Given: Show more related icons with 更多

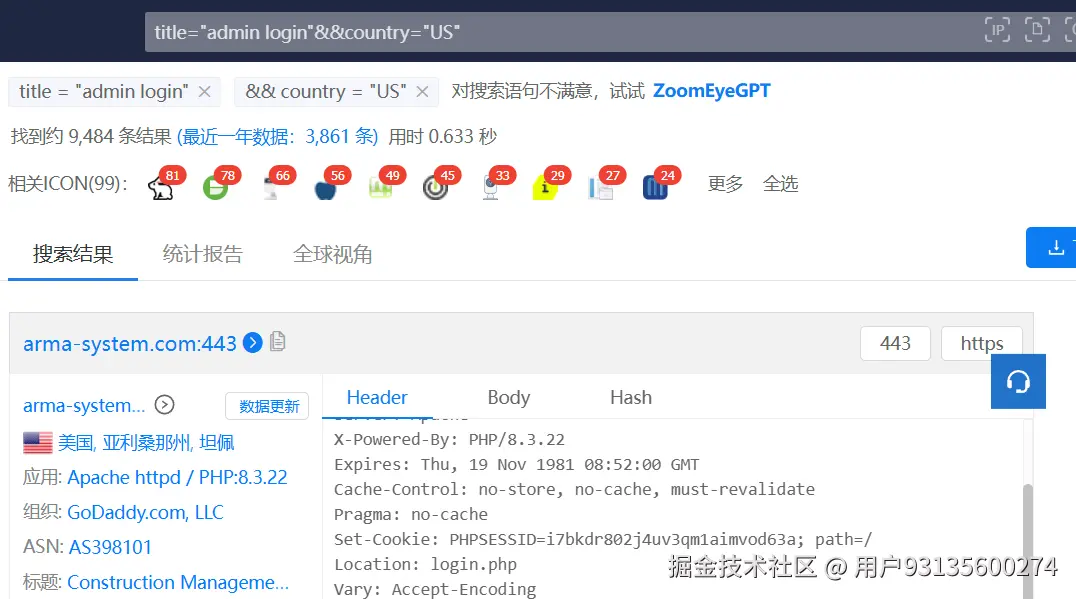Looking at the screenshot, I should point(725,184).
